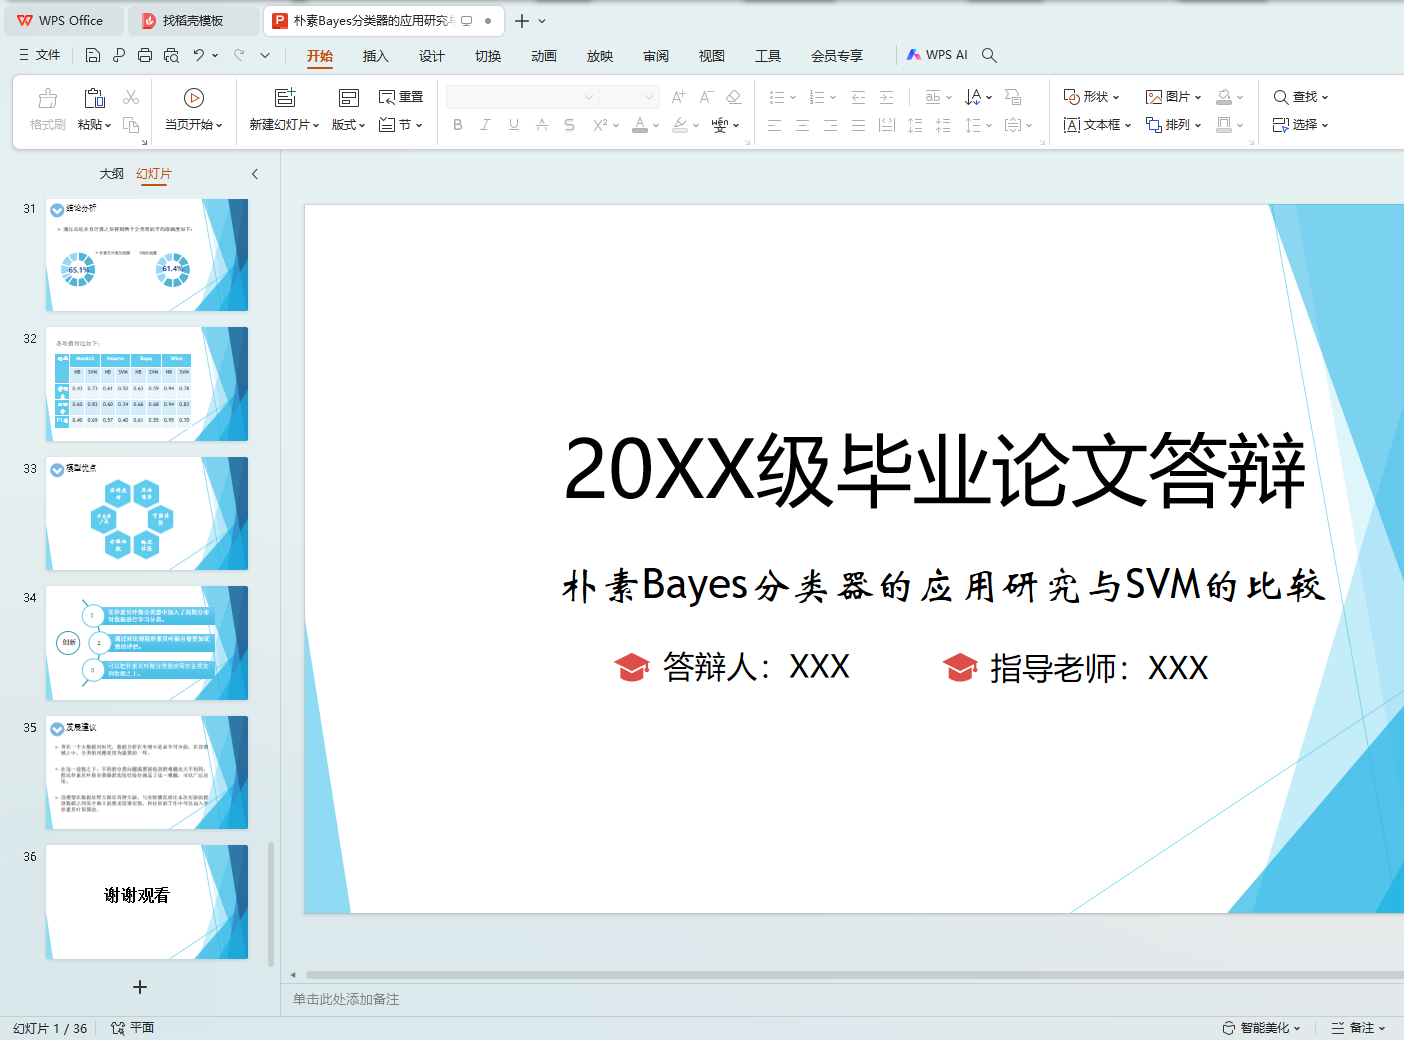1404x1040 pixels.
Task: Undo the last action
Action: tap(199, 55)
